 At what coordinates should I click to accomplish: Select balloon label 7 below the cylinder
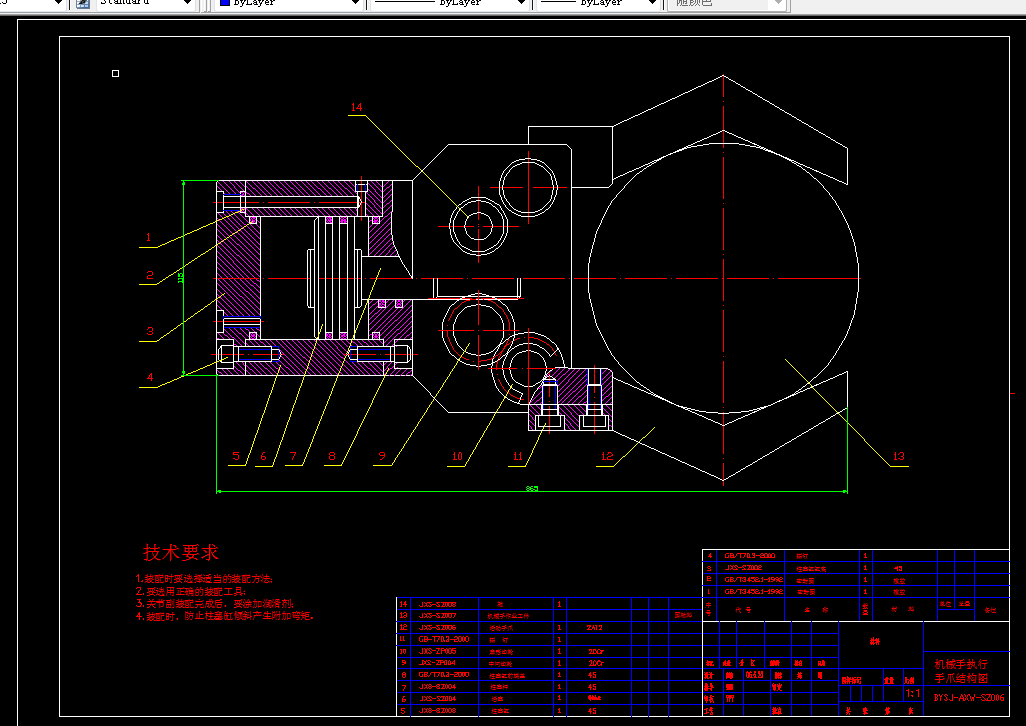click(x=293, y=456)
